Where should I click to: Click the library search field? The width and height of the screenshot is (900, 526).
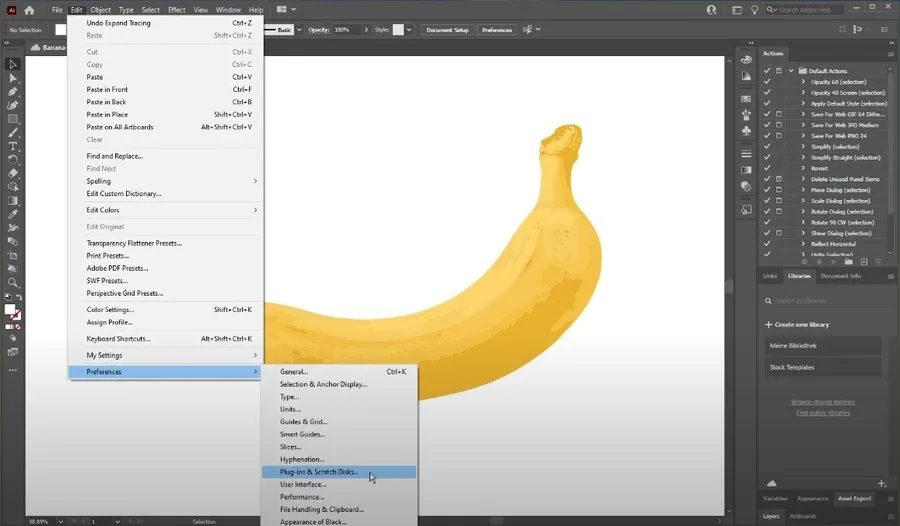point(823,301)
